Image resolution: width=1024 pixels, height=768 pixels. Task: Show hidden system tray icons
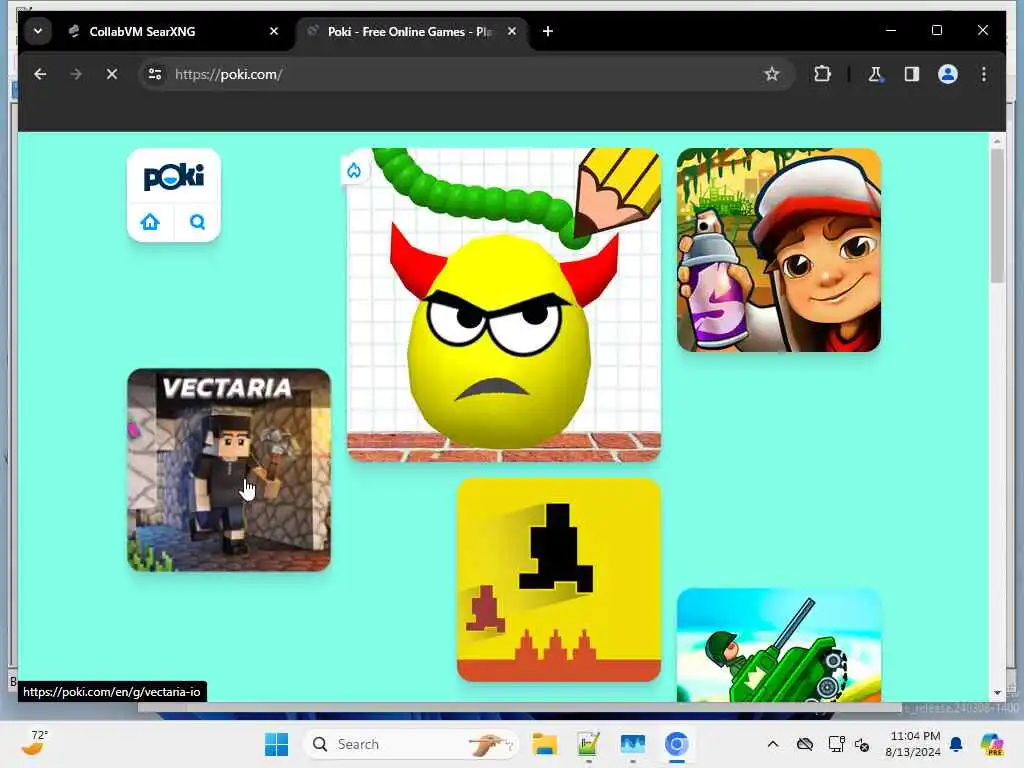click(x=773, y=744)
